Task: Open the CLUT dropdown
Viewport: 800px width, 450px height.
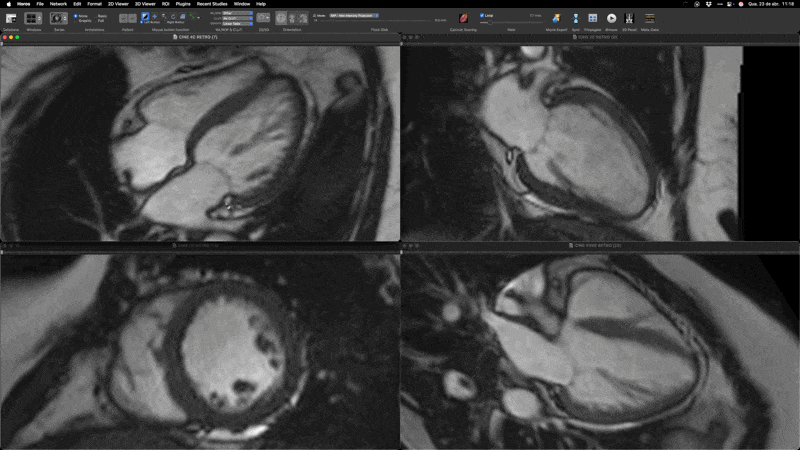Action: pos(237,18)
